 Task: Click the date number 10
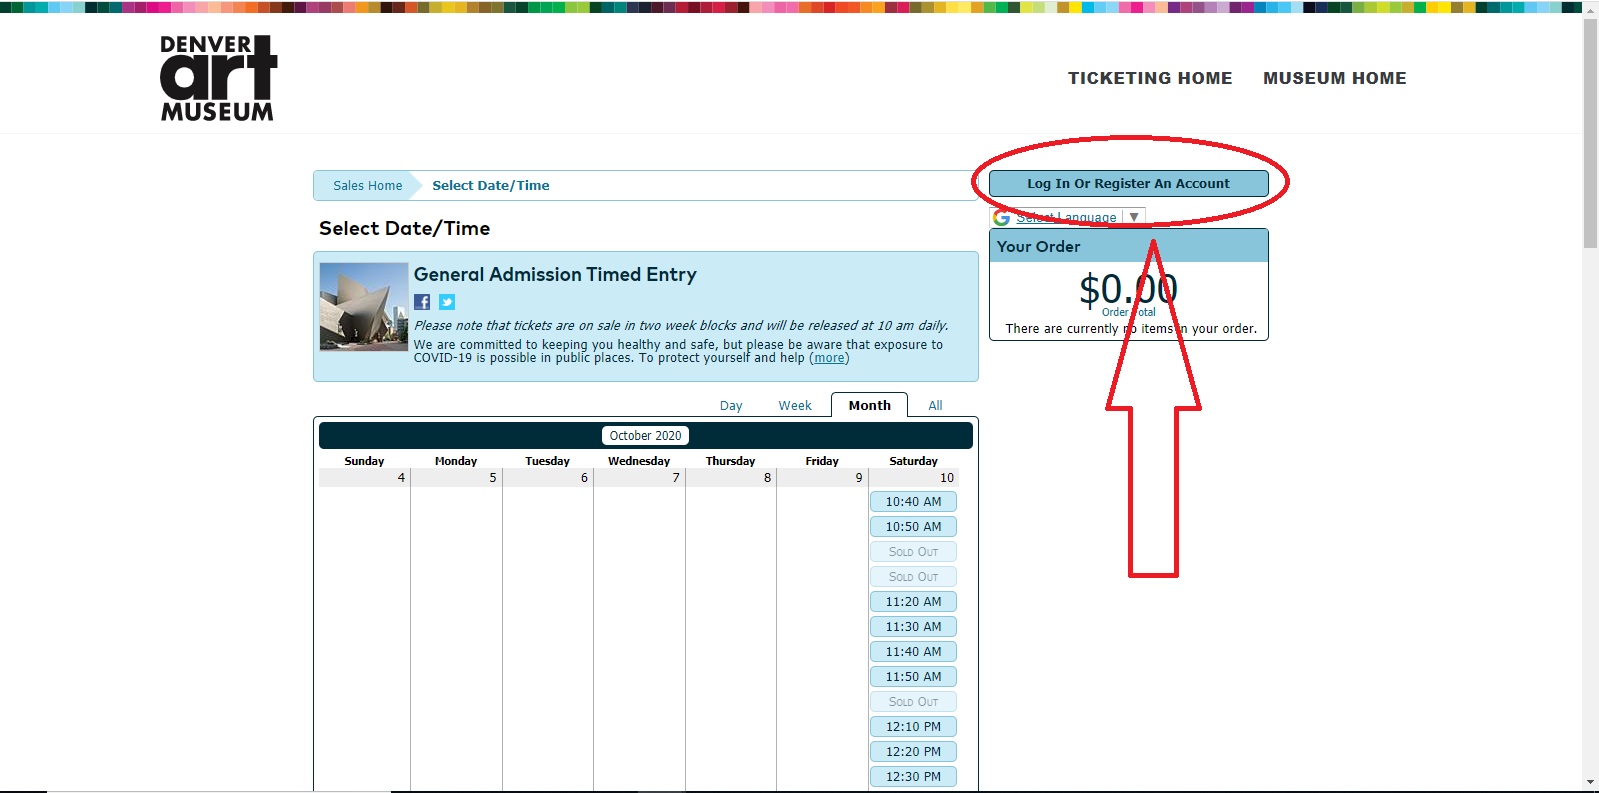947,478
